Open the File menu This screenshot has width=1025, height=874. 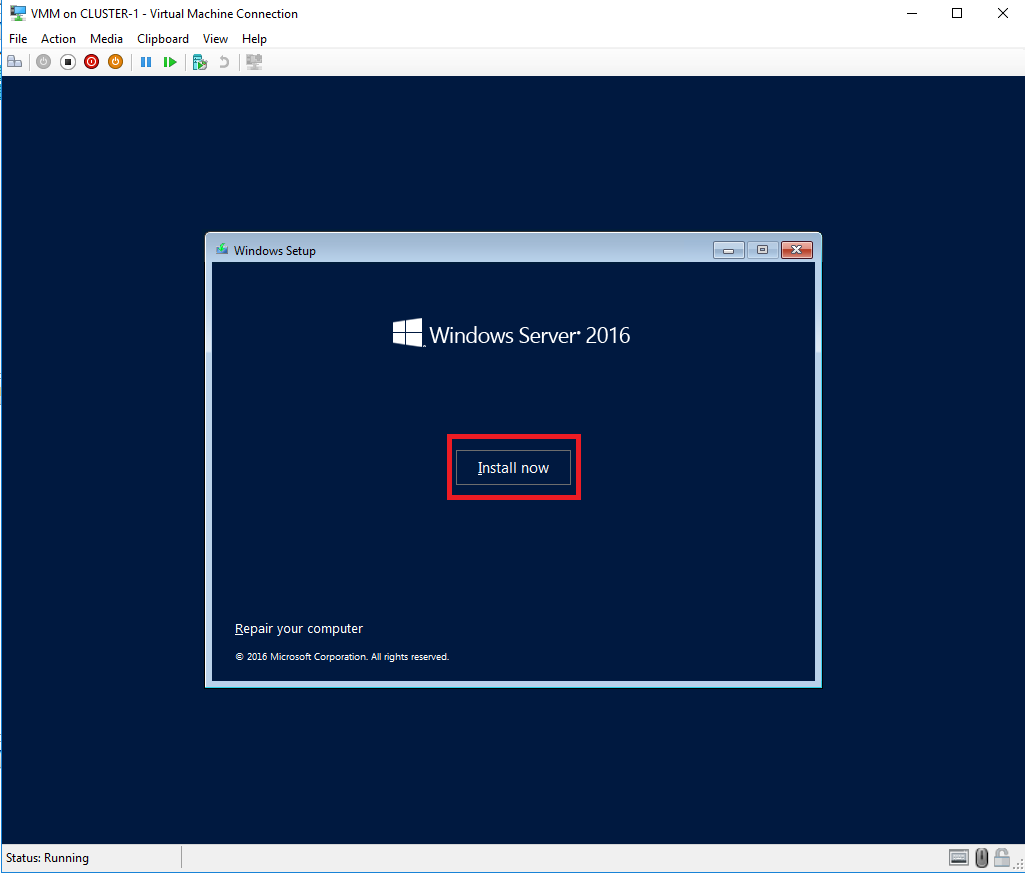coord(18,39)
